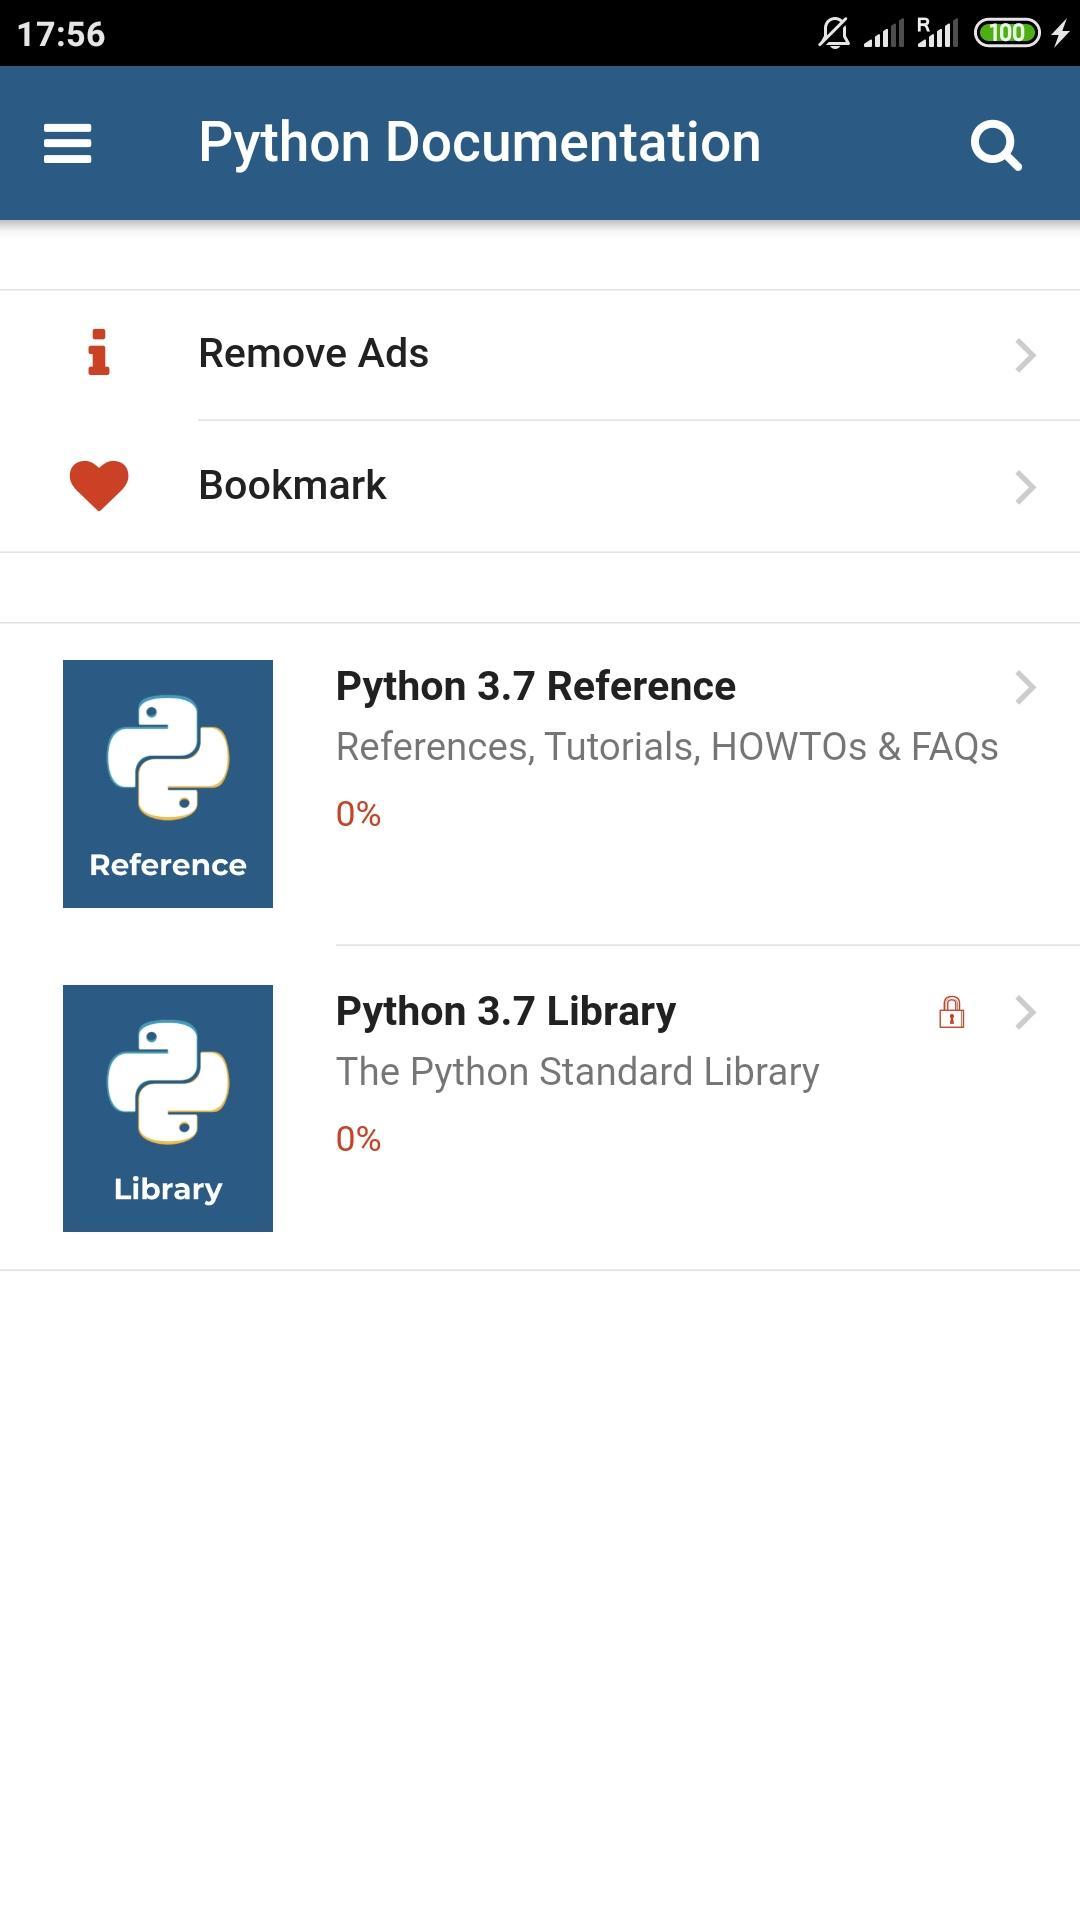Tap the red heart Bookmark icon
Viewport: 1080px width, 1920px height.
pos(99,485)
